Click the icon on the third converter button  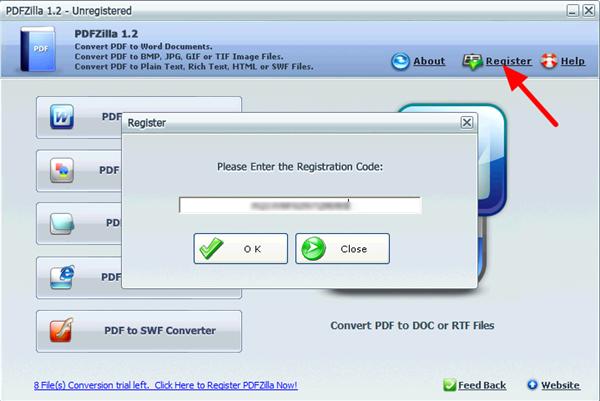tap(62, 224)
